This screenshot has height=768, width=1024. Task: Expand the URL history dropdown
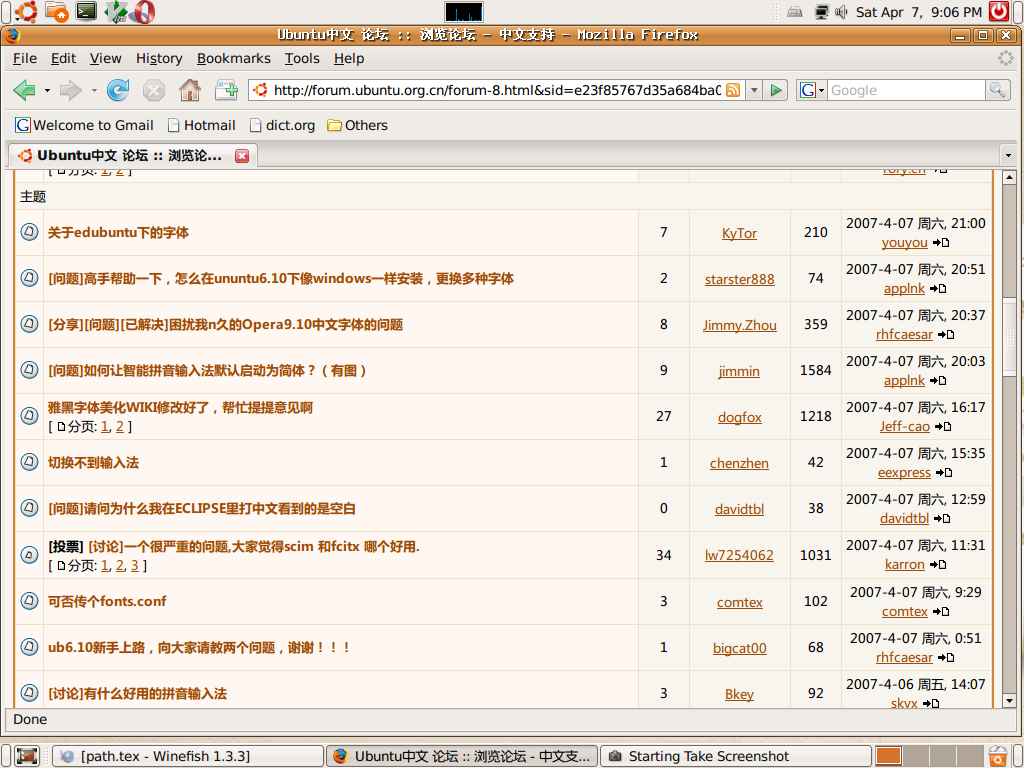(754, 90)
